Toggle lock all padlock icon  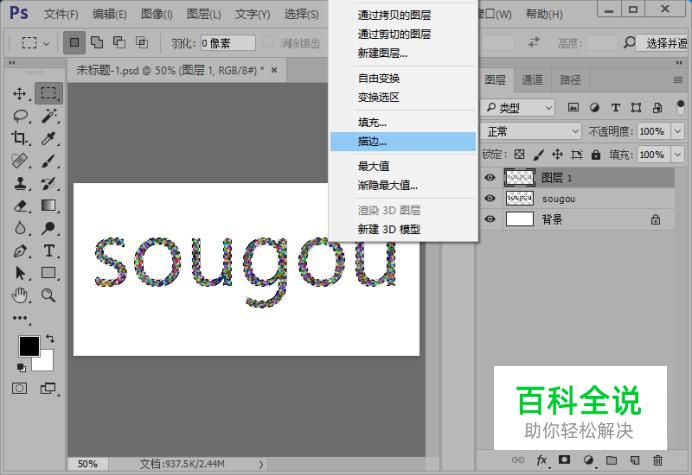pyautogui.click(x=596, y=154)
